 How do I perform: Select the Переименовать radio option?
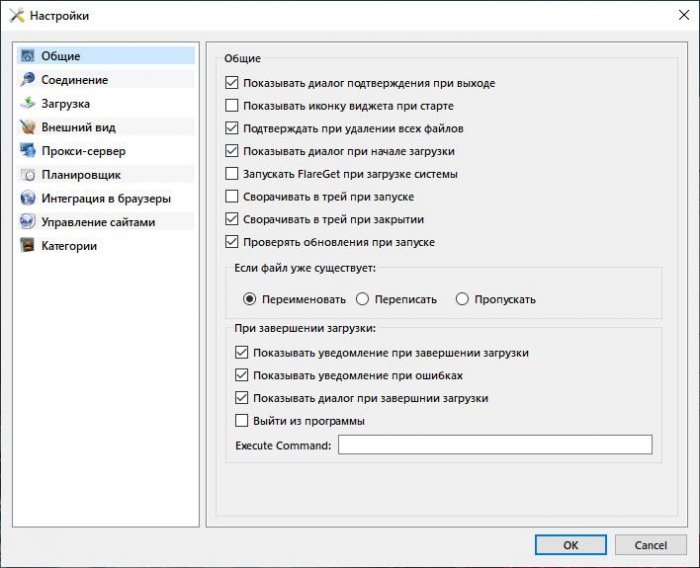(x=250, y=299)
